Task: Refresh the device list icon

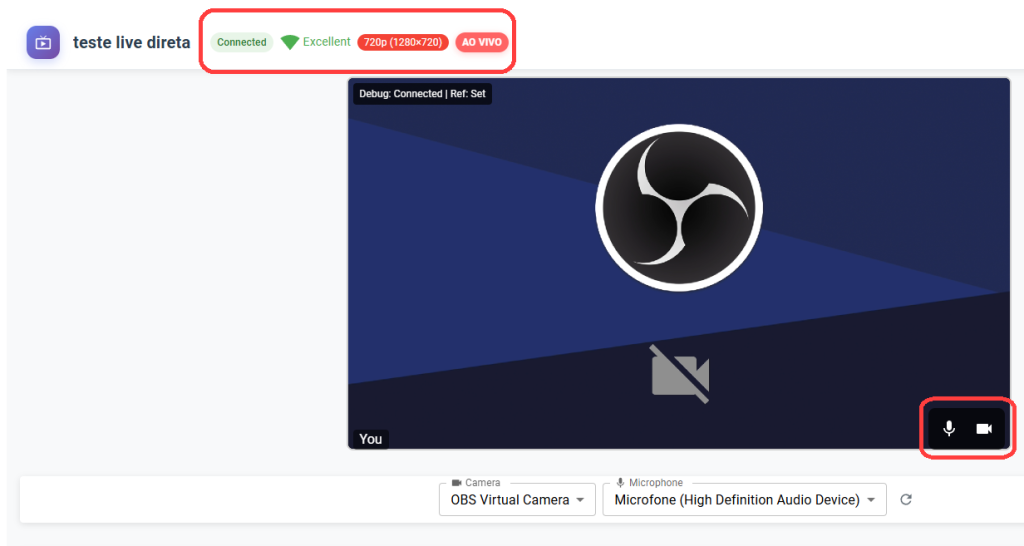Action: coord(906,500)
